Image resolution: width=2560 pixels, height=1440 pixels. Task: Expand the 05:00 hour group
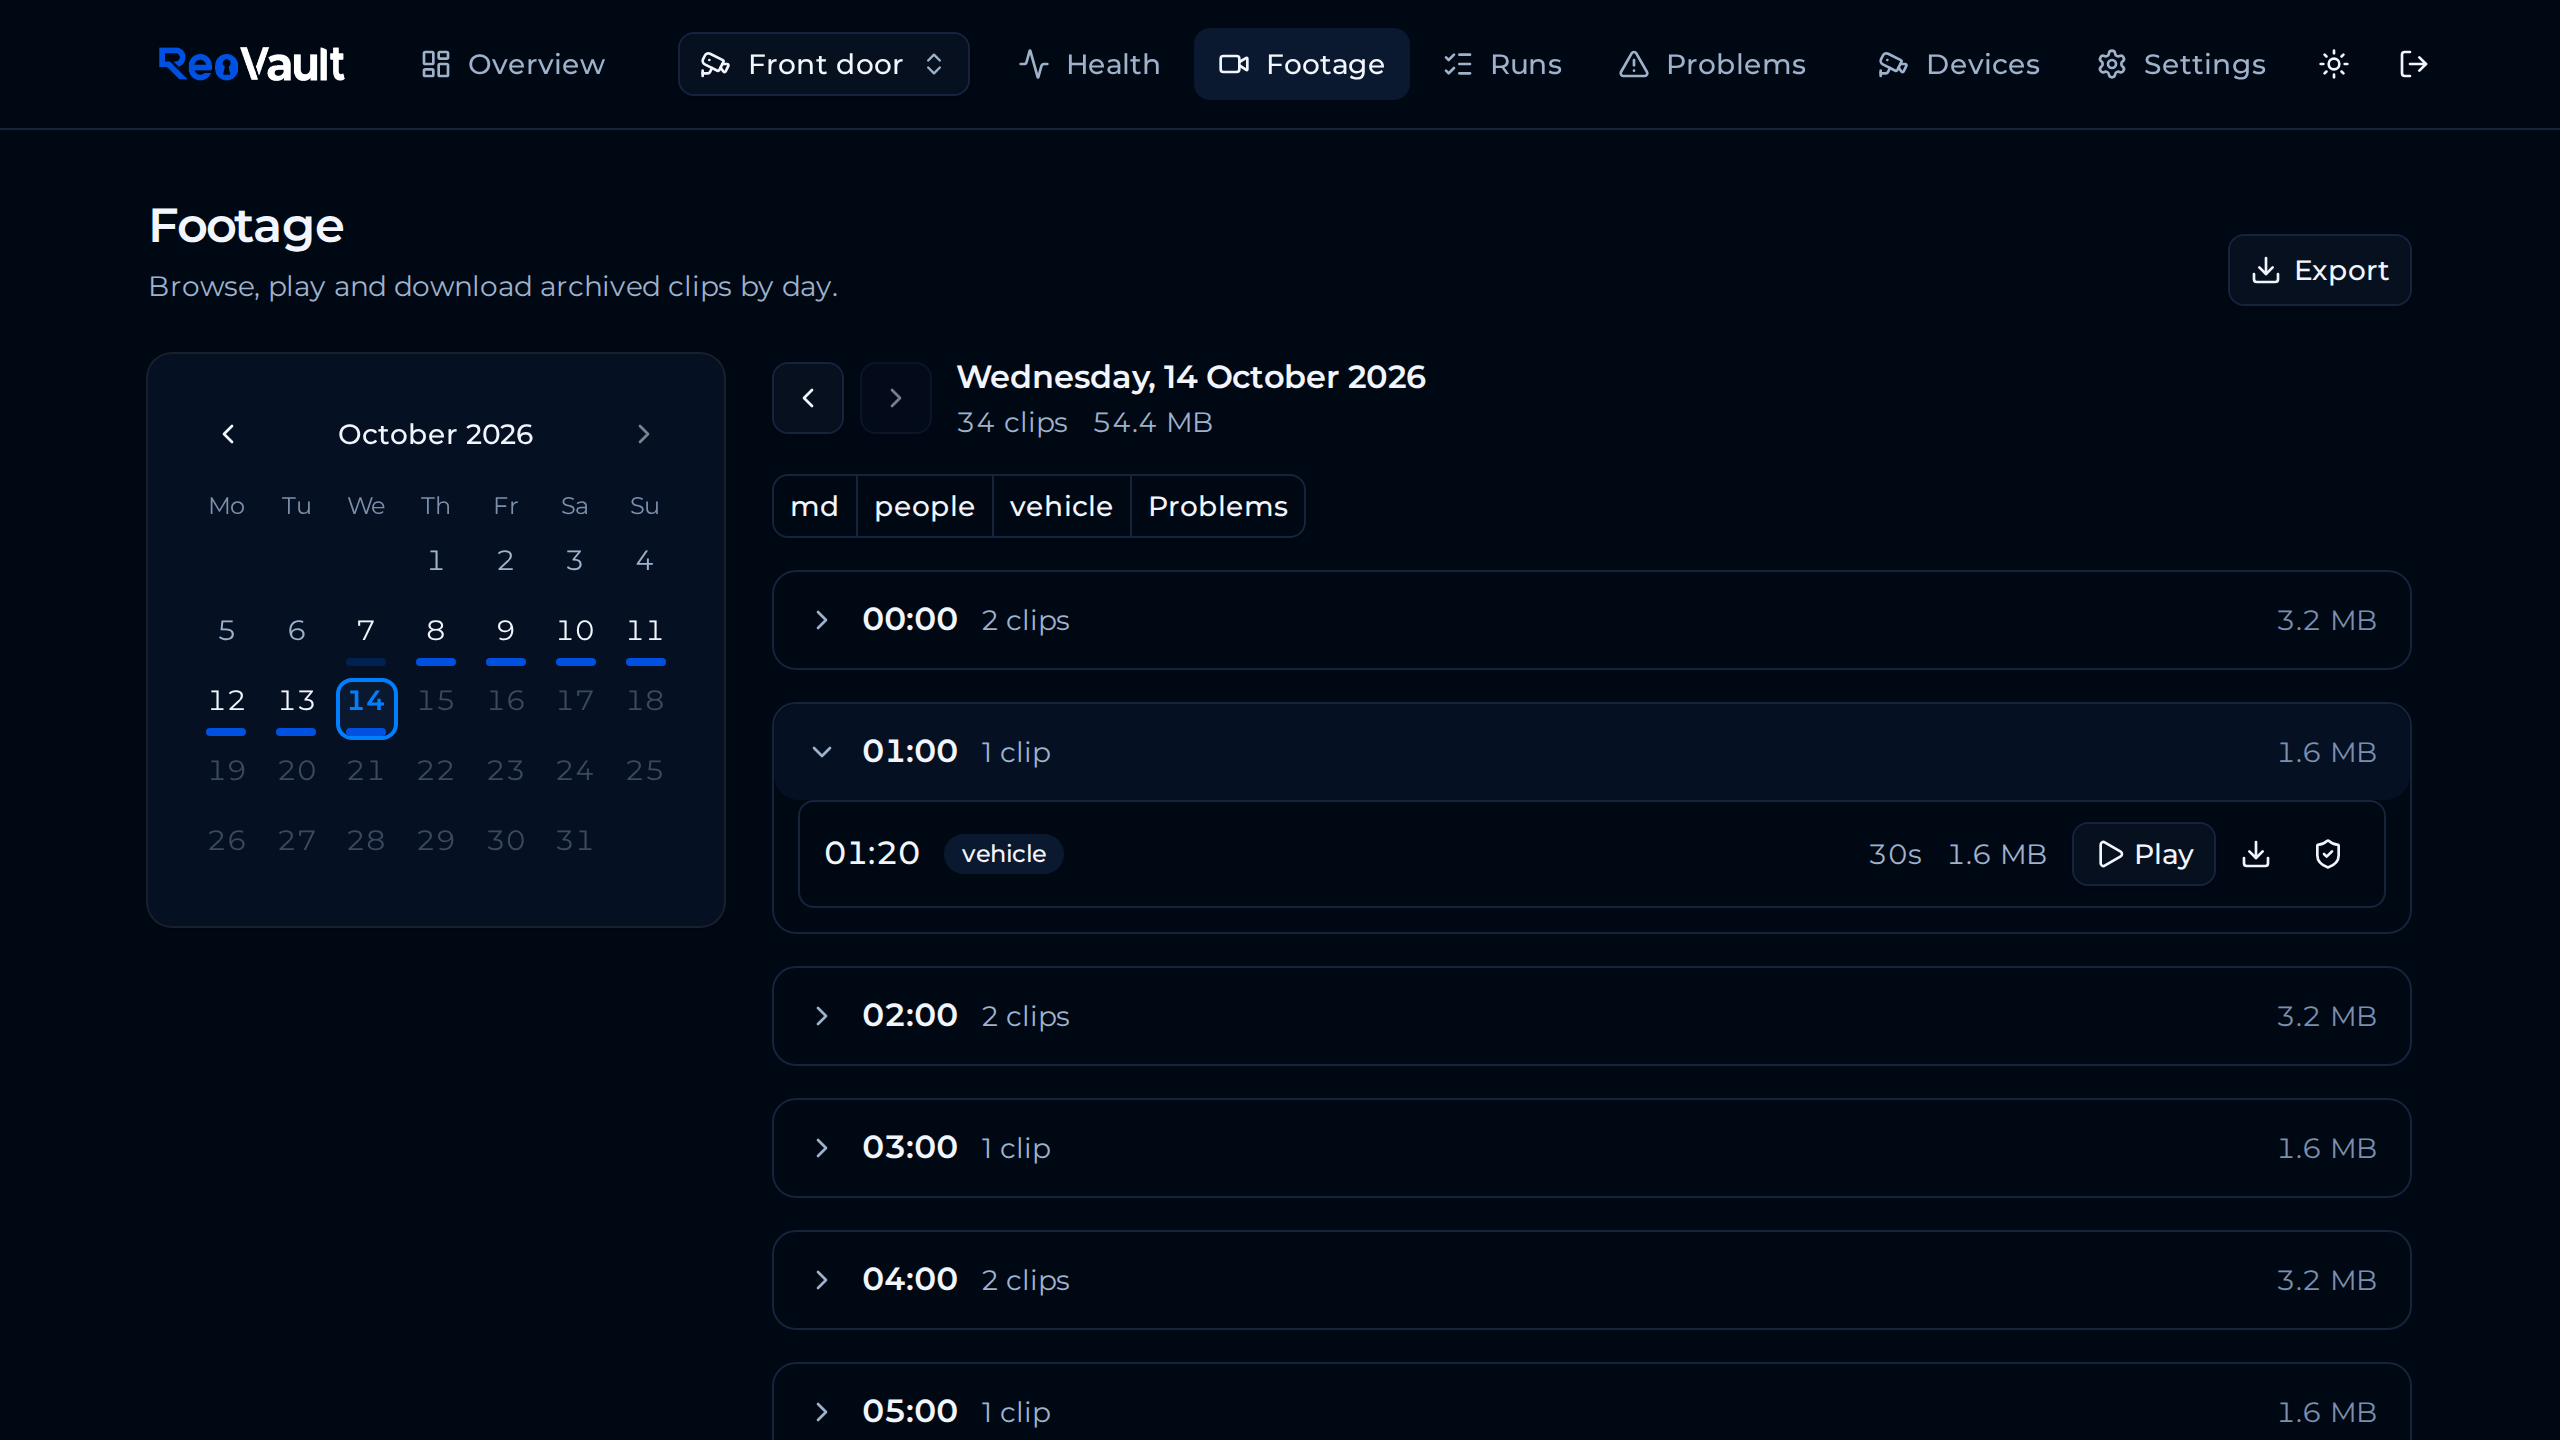(x=1592, y=1402)
